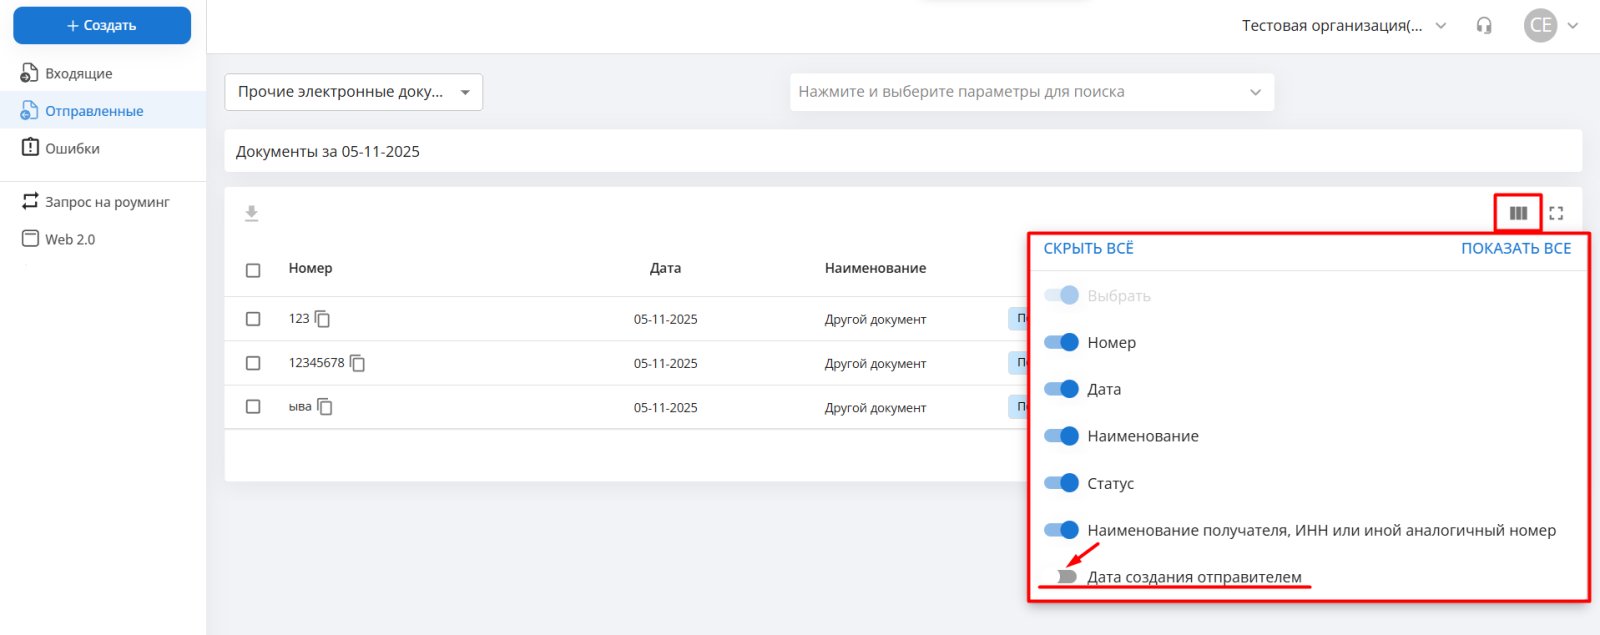Click "ПОКАЗАТЬ ВСЕ" in column panel
Screen dimensions: 1600x635
pyautogui.click(x=1515, y=248)
